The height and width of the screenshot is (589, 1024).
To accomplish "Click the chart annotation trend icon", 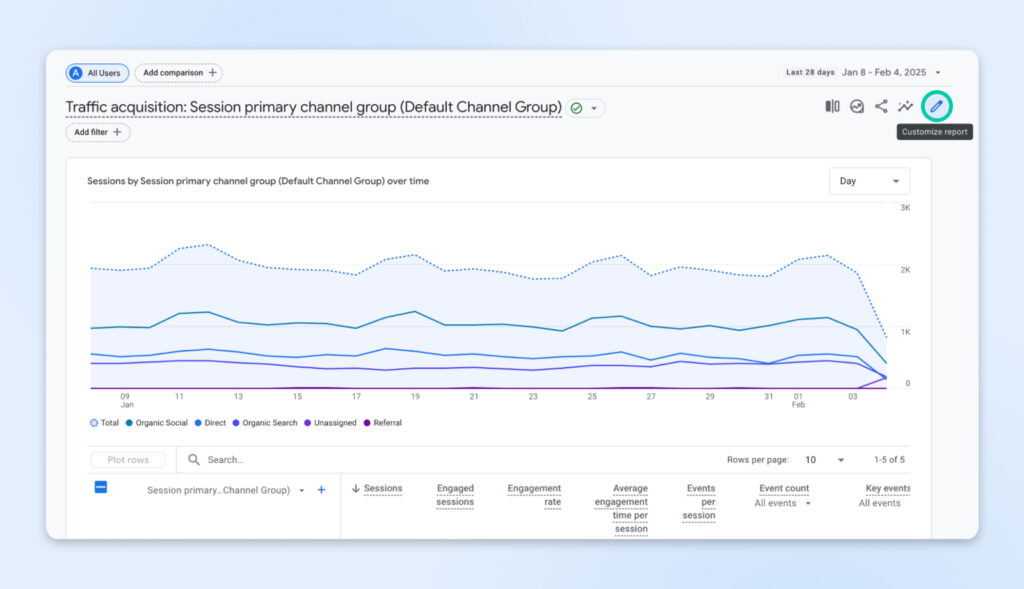I will pyautogui.click(x=857, y=106).
